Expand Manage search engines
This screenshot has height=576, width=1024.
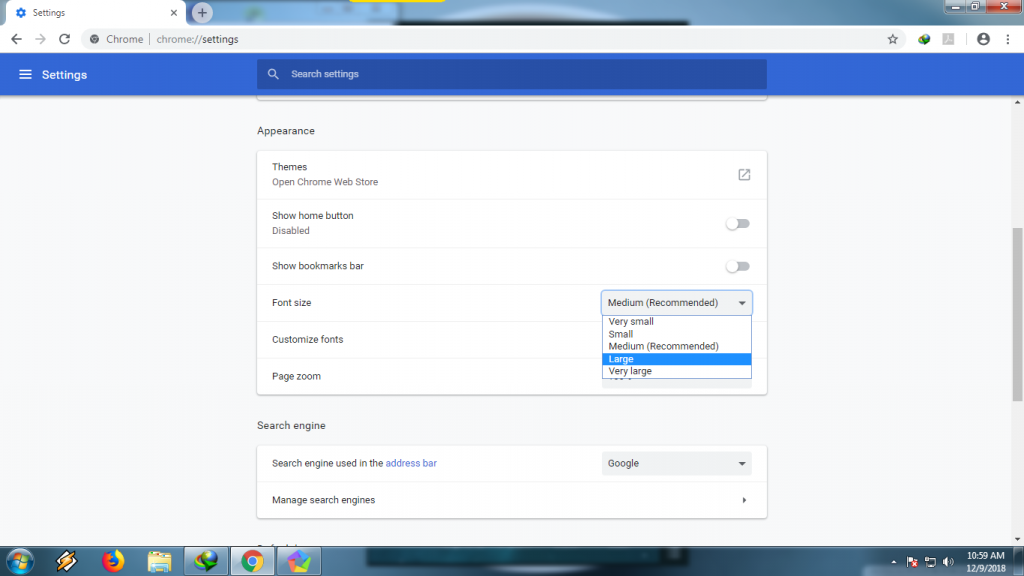click(x=744, y=500)
